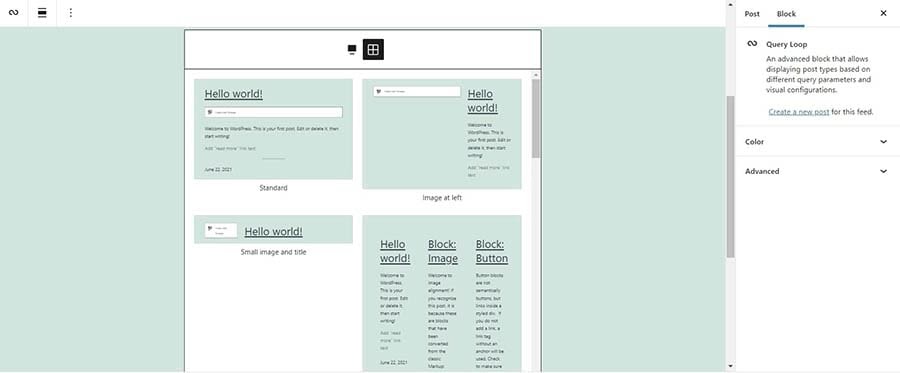Click the Color section chevron arrow

click(883, 142)
